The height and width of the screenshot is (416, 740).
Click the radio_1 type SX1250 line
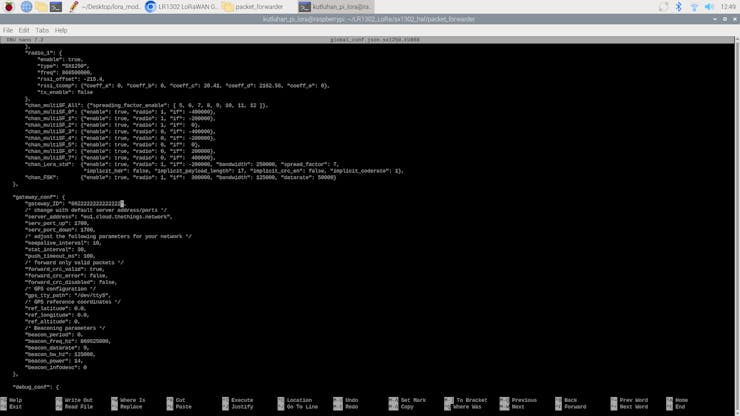pyautogui.click(x=63, y=66)
